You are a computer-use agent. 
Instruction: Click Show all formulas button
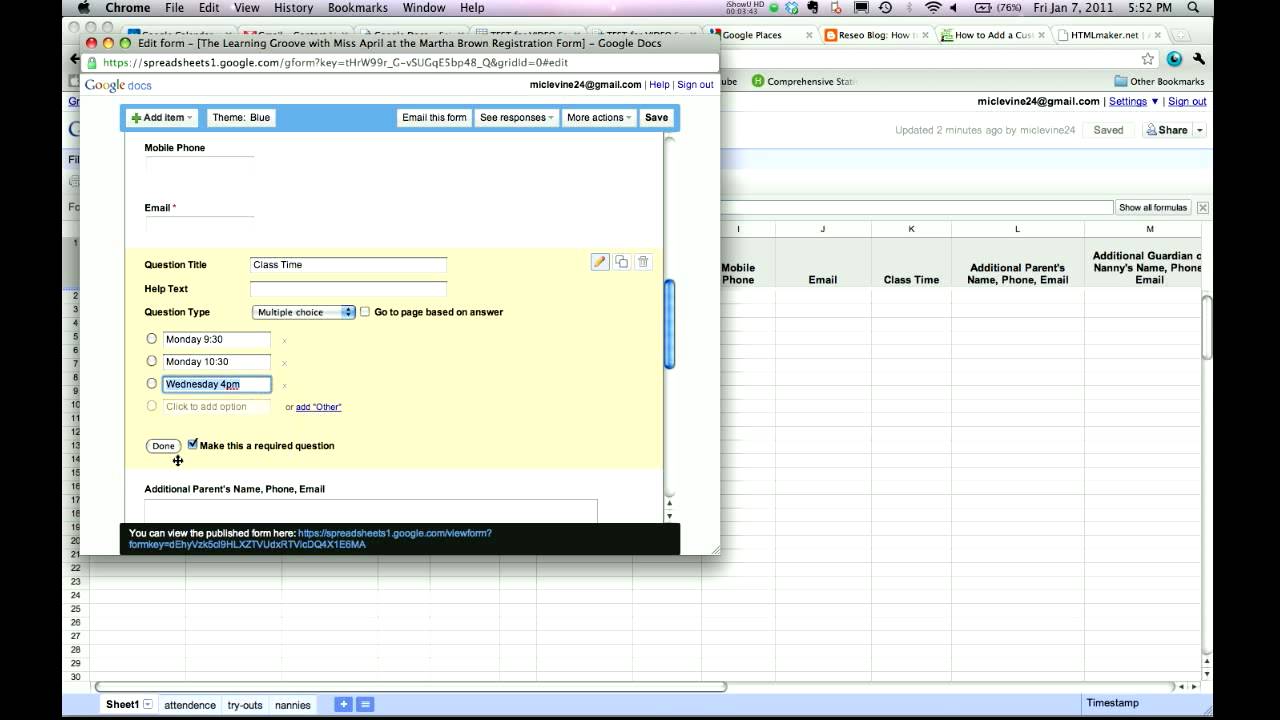tap(1153, 208)
